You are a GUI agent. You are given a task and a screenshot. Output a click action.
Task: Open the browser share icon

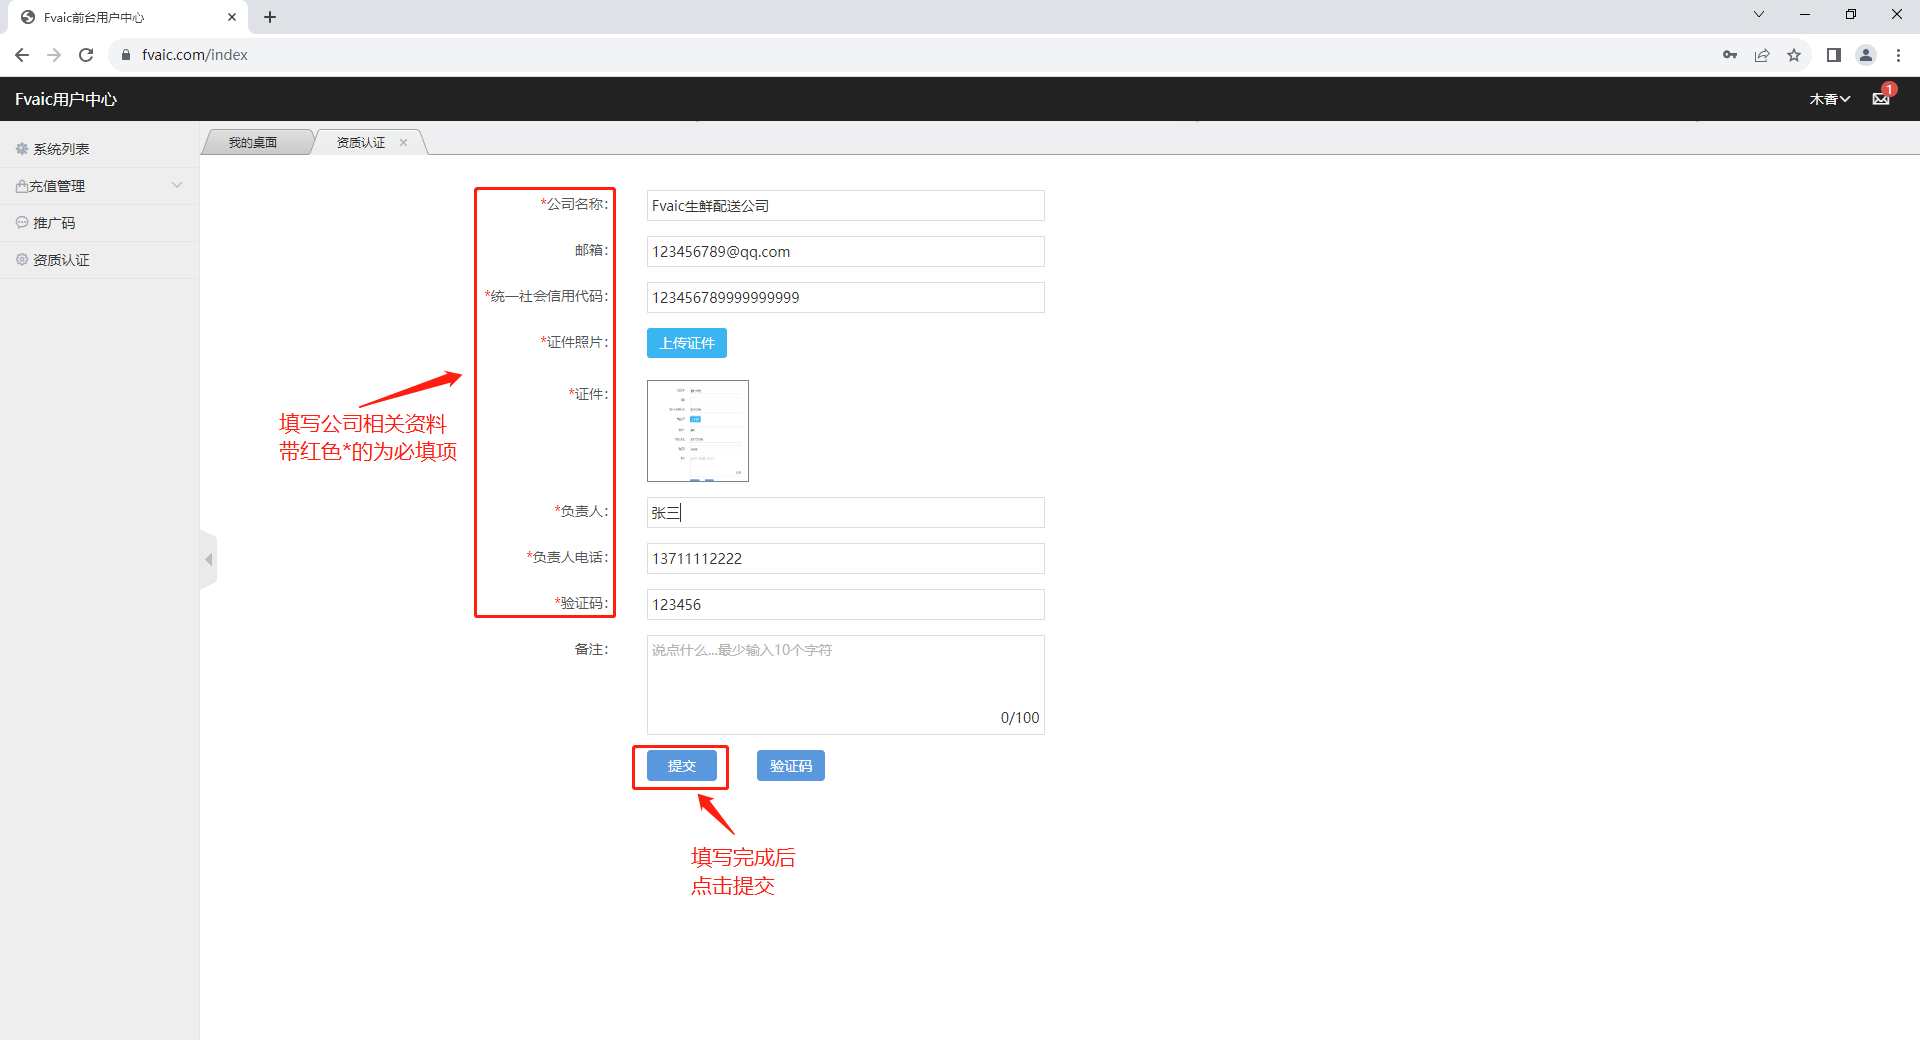(1762, 55)
